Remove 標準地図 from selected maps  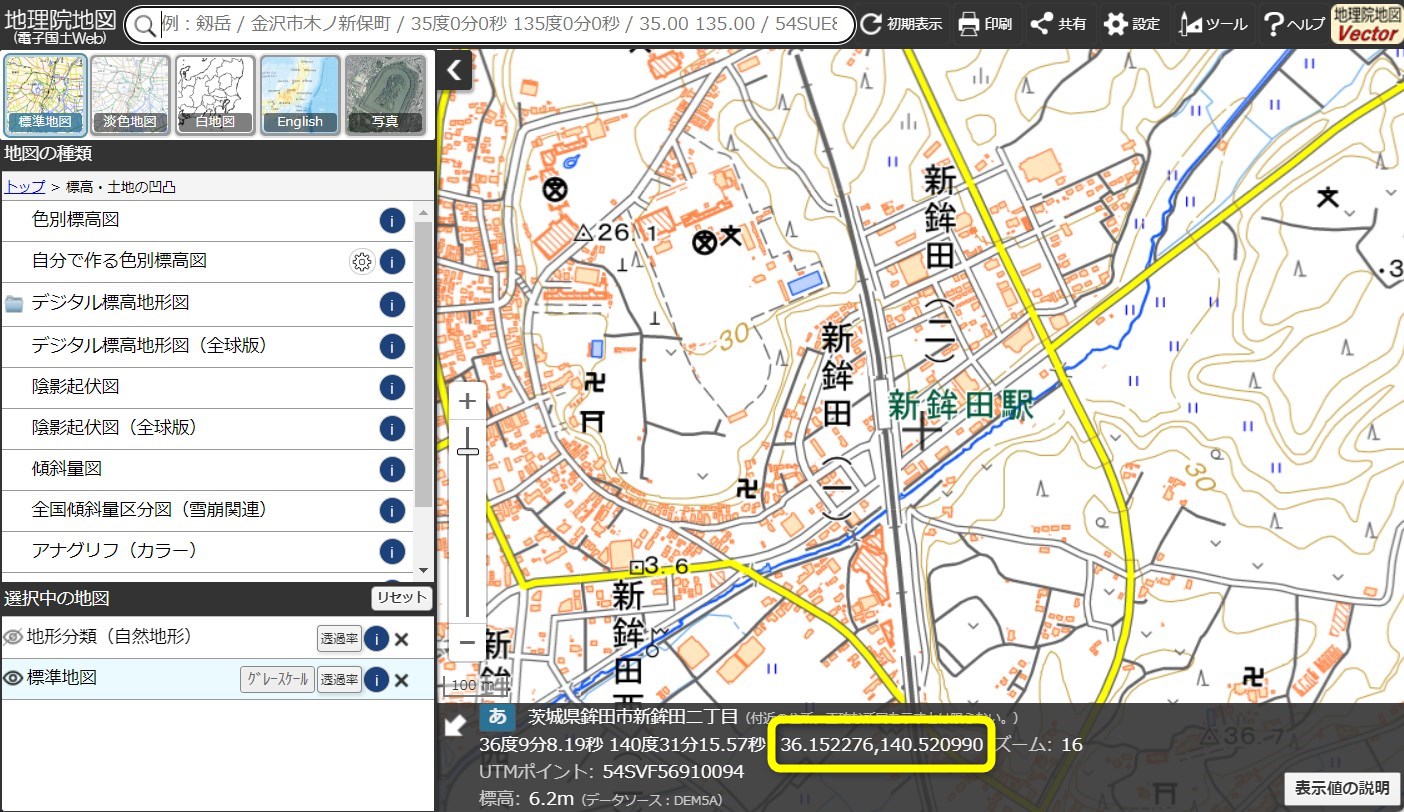[402, 680]
